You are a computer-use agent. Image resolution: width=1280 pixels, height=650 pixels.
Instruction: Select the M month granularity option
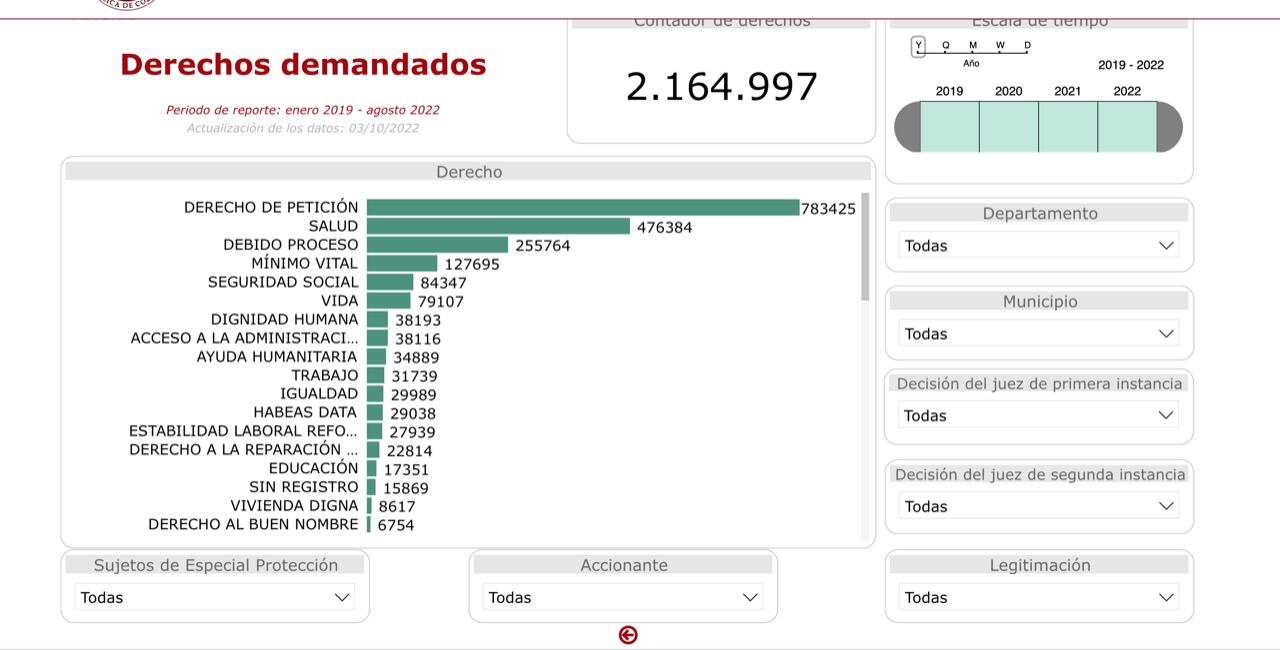click(973, 46)
